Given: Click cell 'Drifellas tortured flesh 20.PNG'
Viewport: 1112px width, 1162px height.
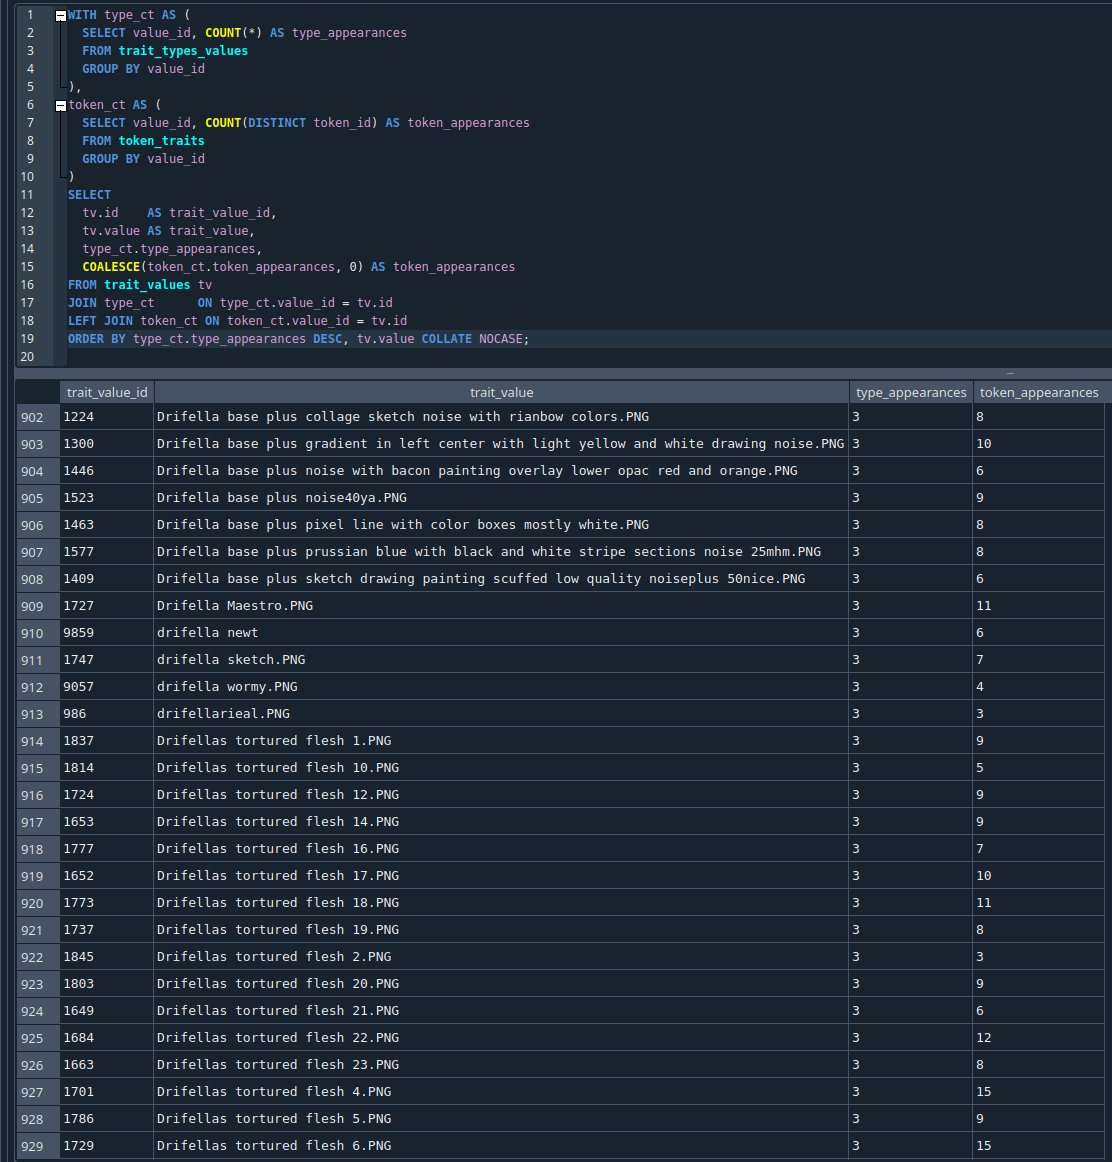Looking at the screenshot, I should [x=501, y=984].
